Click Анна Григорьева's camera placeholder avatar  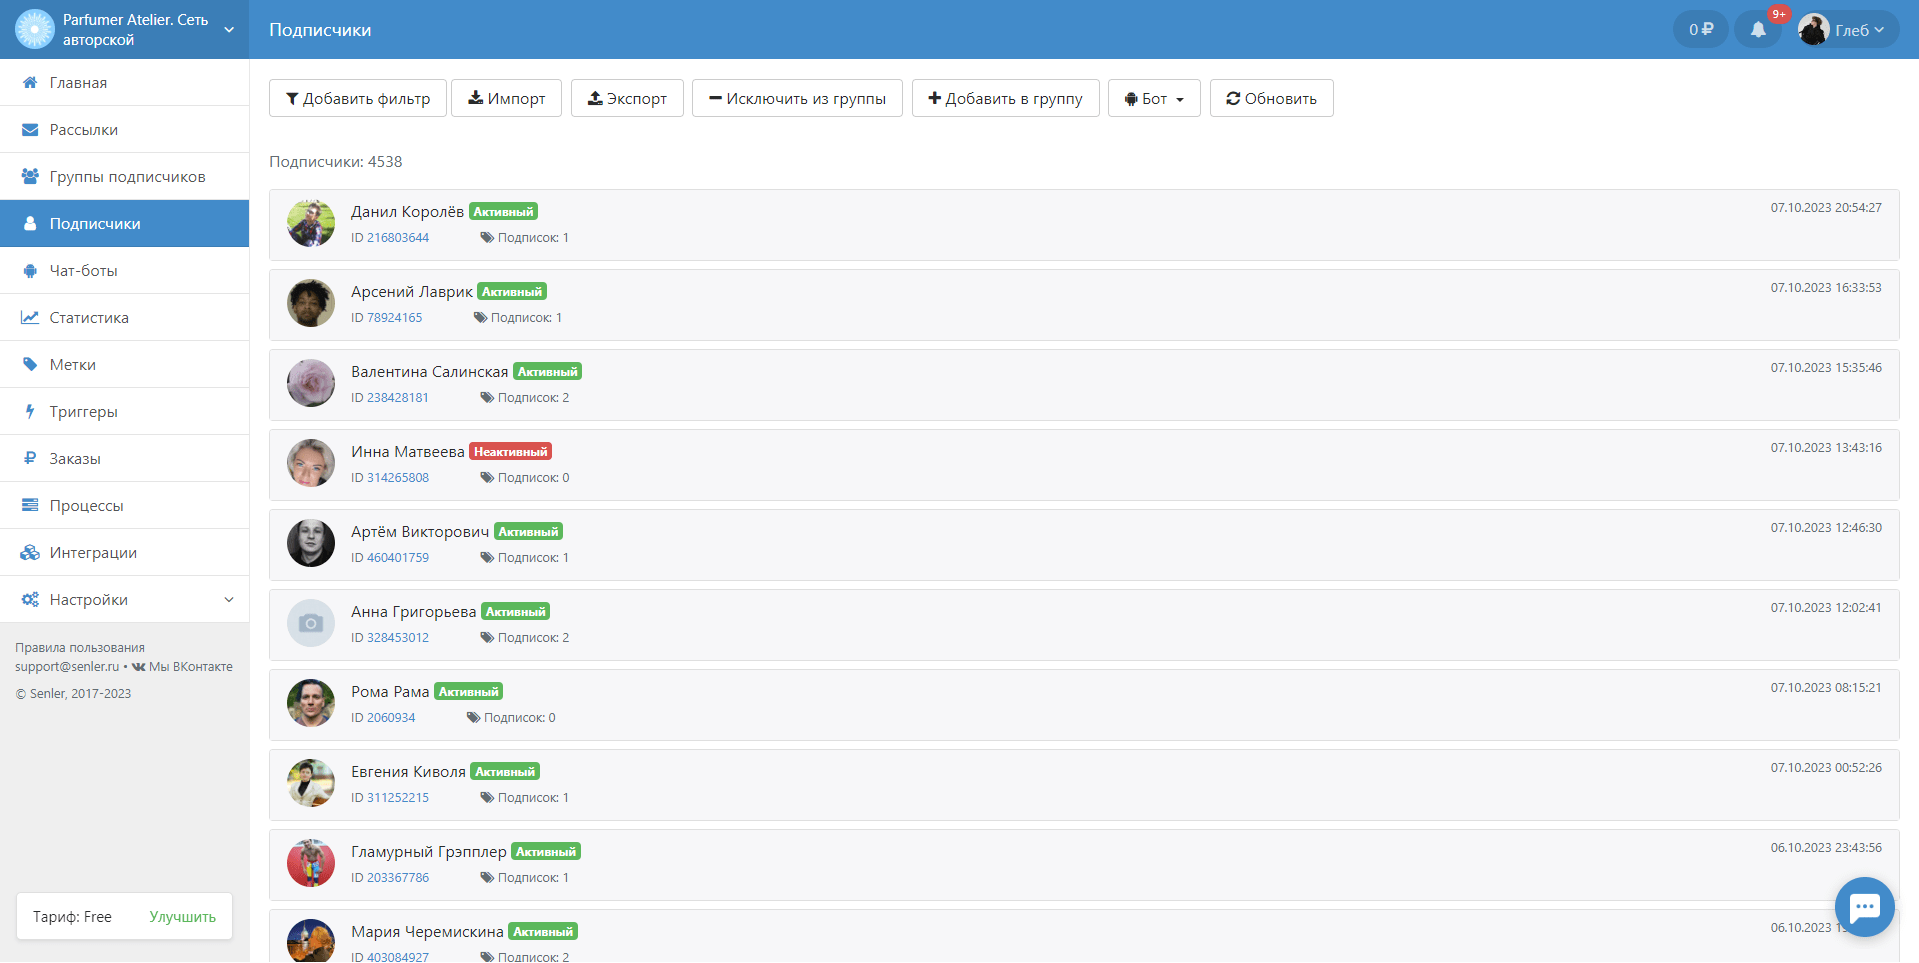311,623
